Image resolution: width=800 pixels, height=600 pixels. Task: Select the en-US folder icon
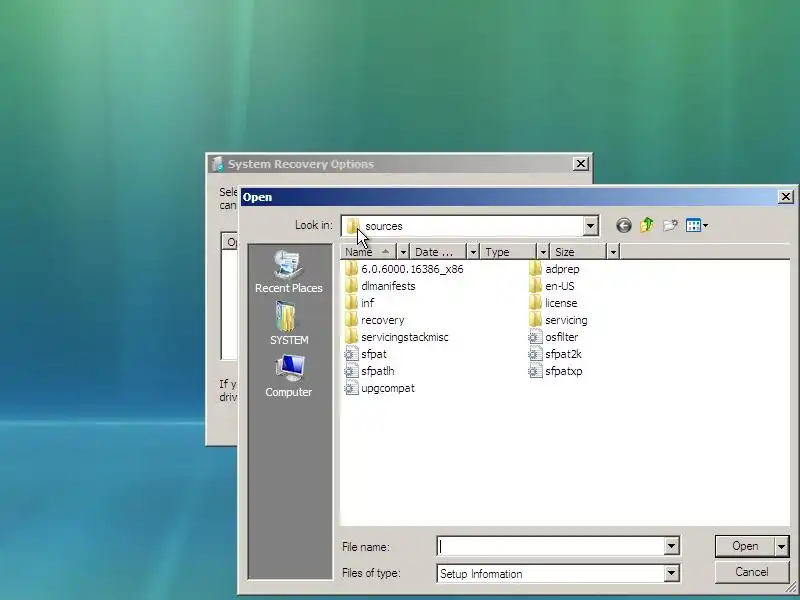coord(535,286)
